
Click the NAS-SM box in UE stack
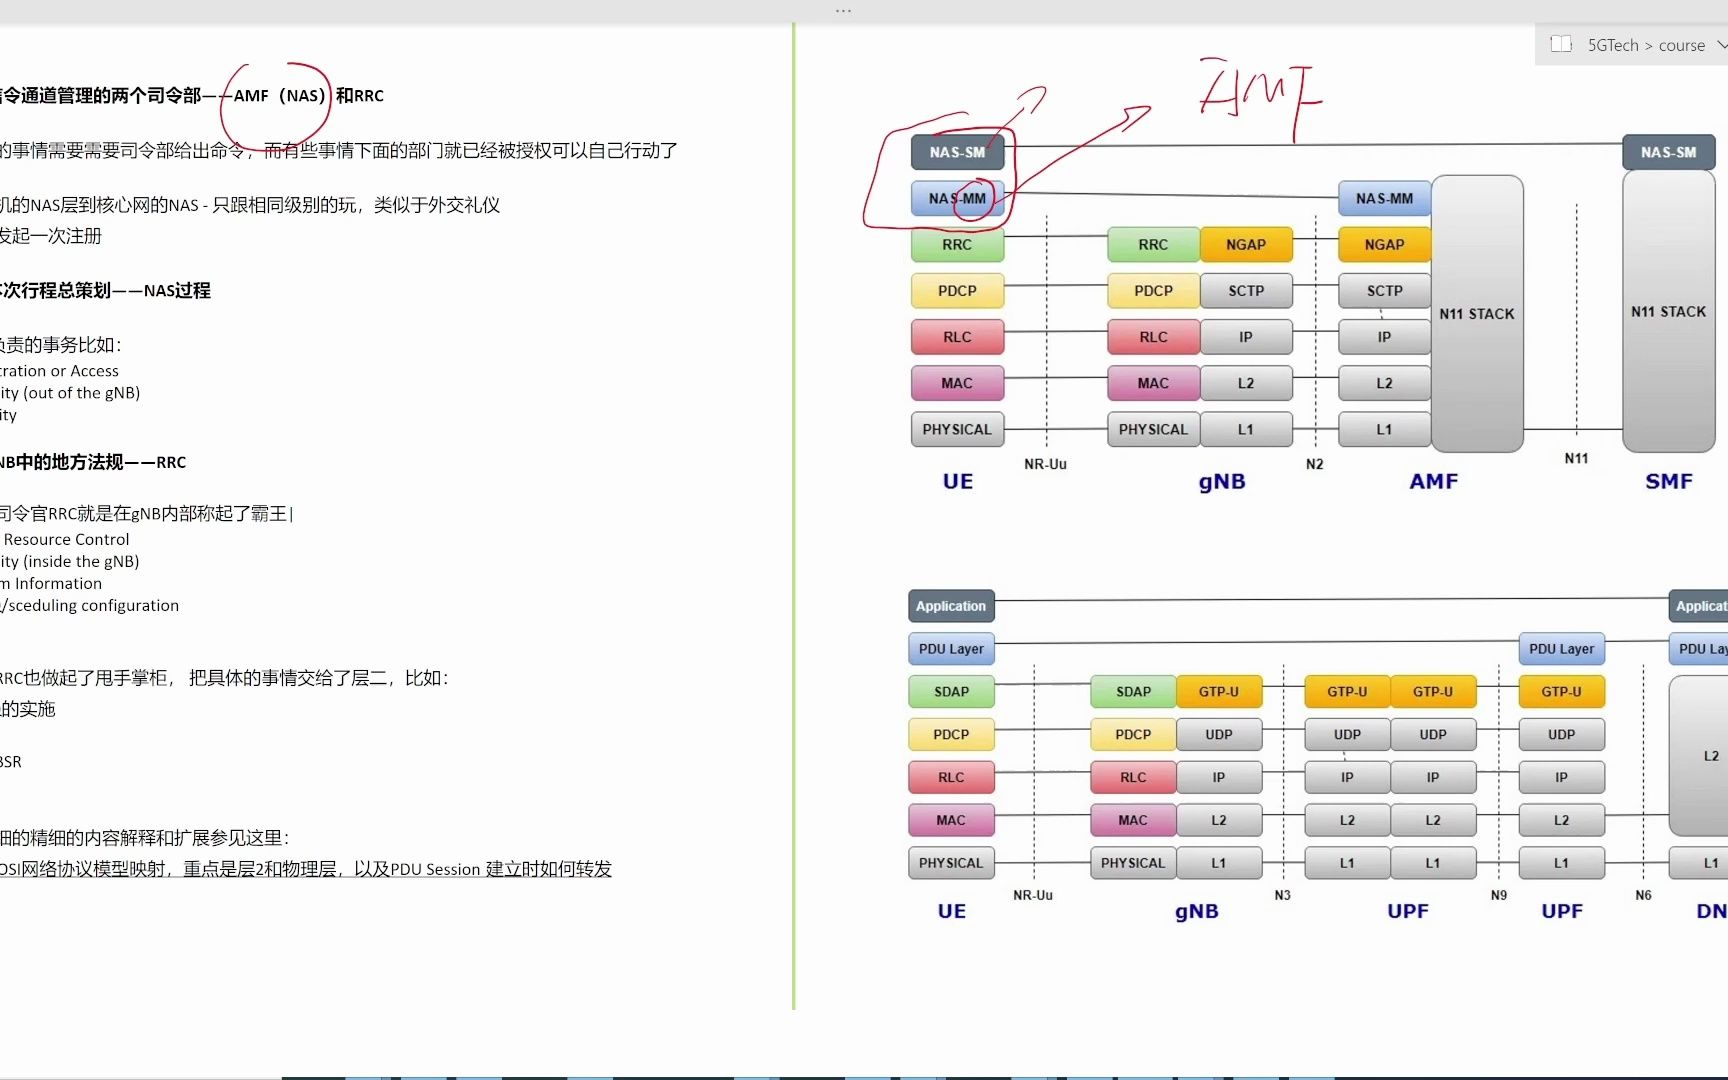pos(957,152)
